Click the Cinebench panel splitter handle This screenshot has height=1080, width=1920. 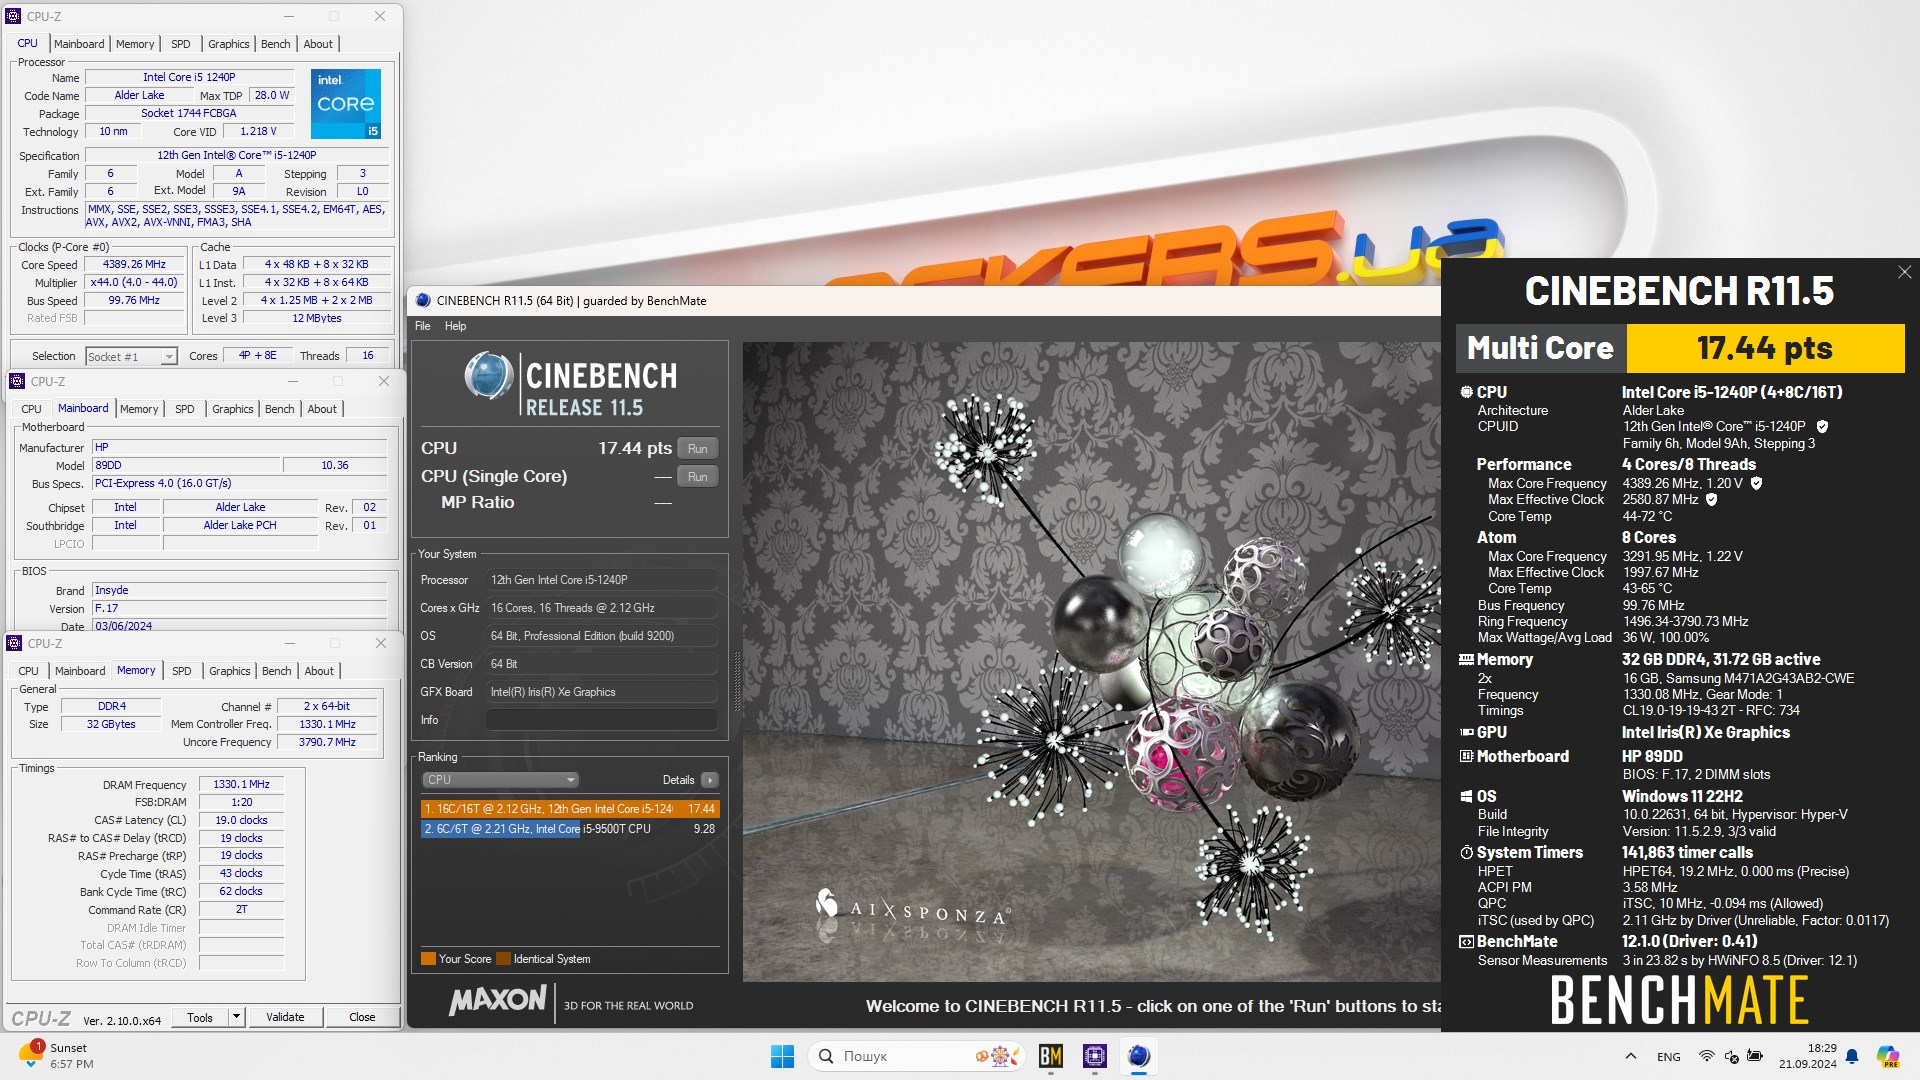tap(737, 680)
